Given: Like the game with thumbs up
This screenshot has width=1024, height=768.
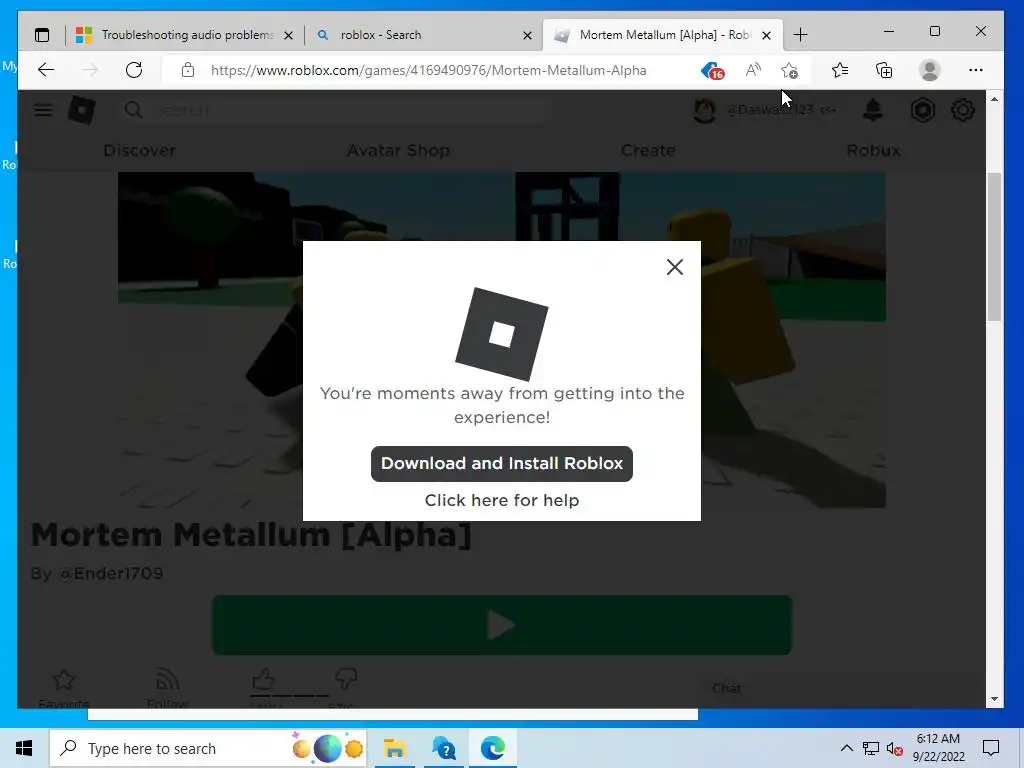Looking at the screenshot, I should 263,680.
